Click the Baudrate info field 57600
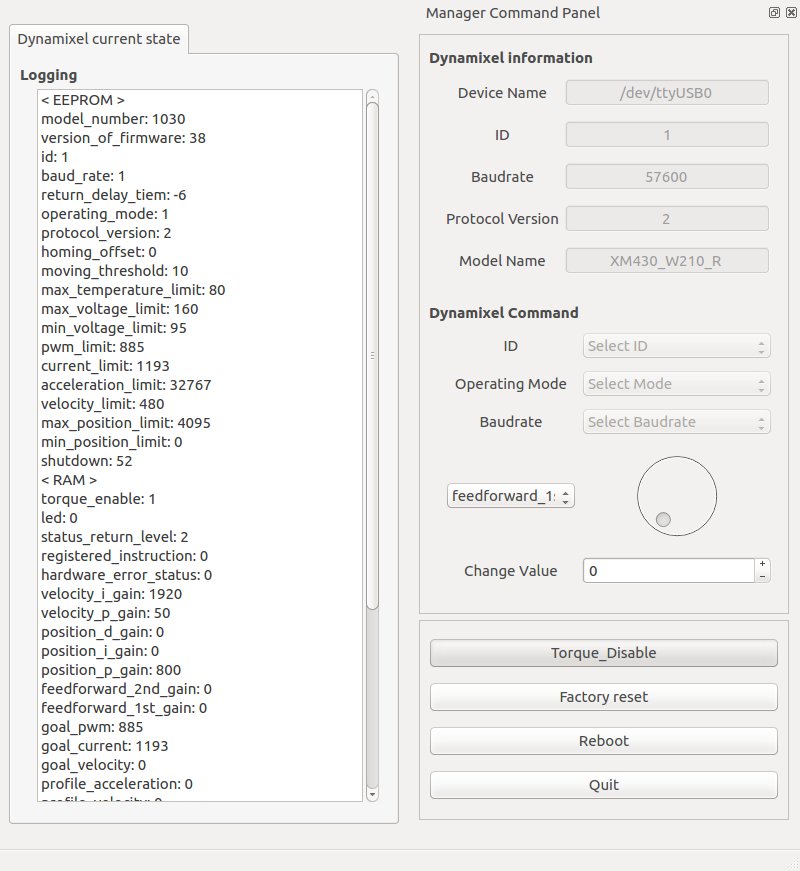800x871 pixels. (667, 177)
